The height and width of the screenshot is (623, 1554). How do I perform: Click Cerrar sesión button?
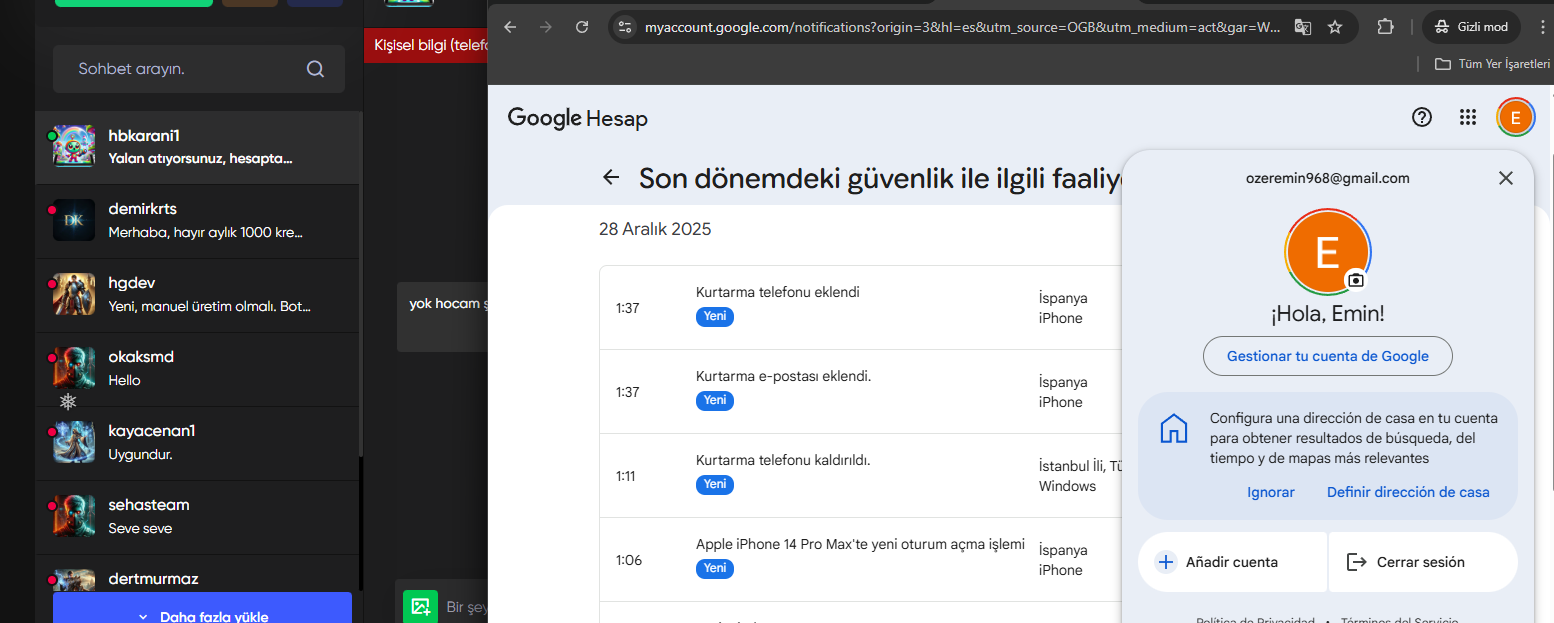click(x=1423, y=562)
